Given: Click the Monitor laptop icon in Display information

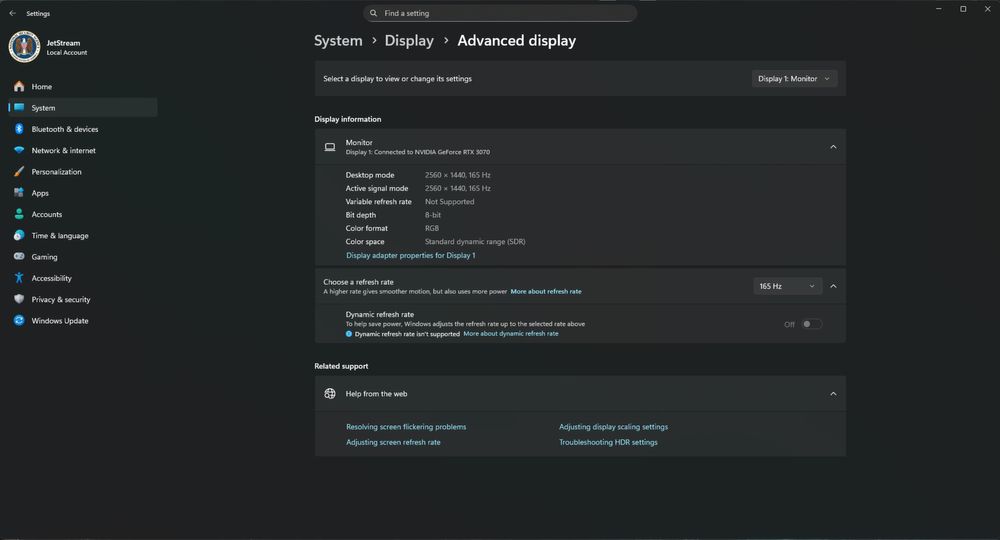Looking at the screenshot, I should (x=330, y=147).
